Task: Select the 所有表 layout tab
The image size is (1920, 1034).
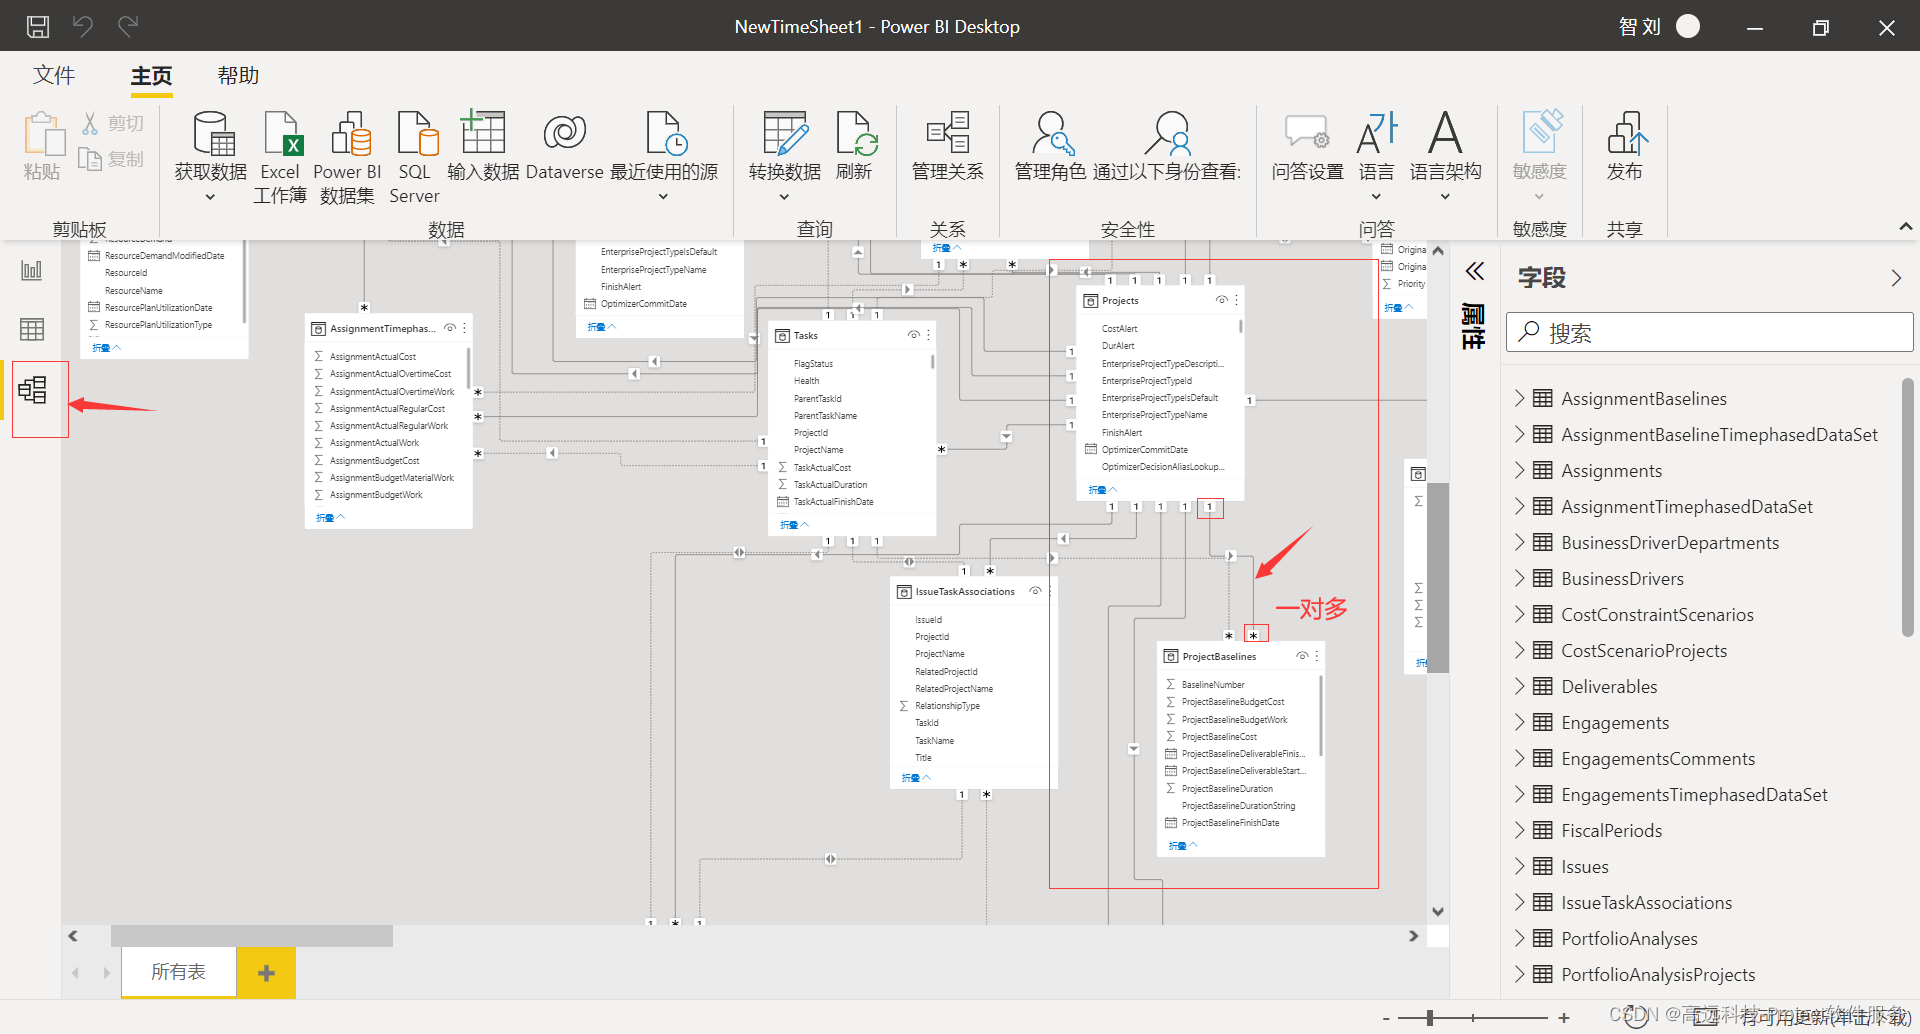Action: click(x=179, y=972)
